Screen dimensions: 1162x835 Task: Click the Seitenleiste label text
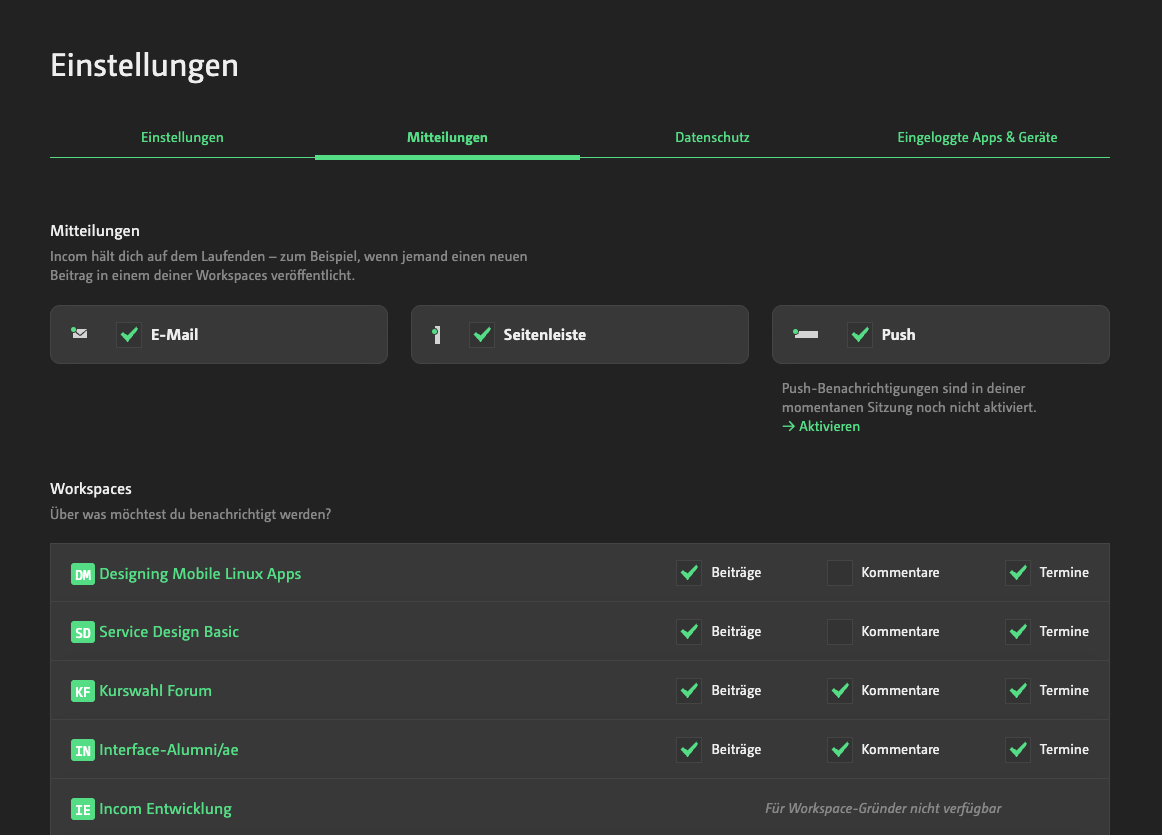pyautogui.click(x=545, y=335)
